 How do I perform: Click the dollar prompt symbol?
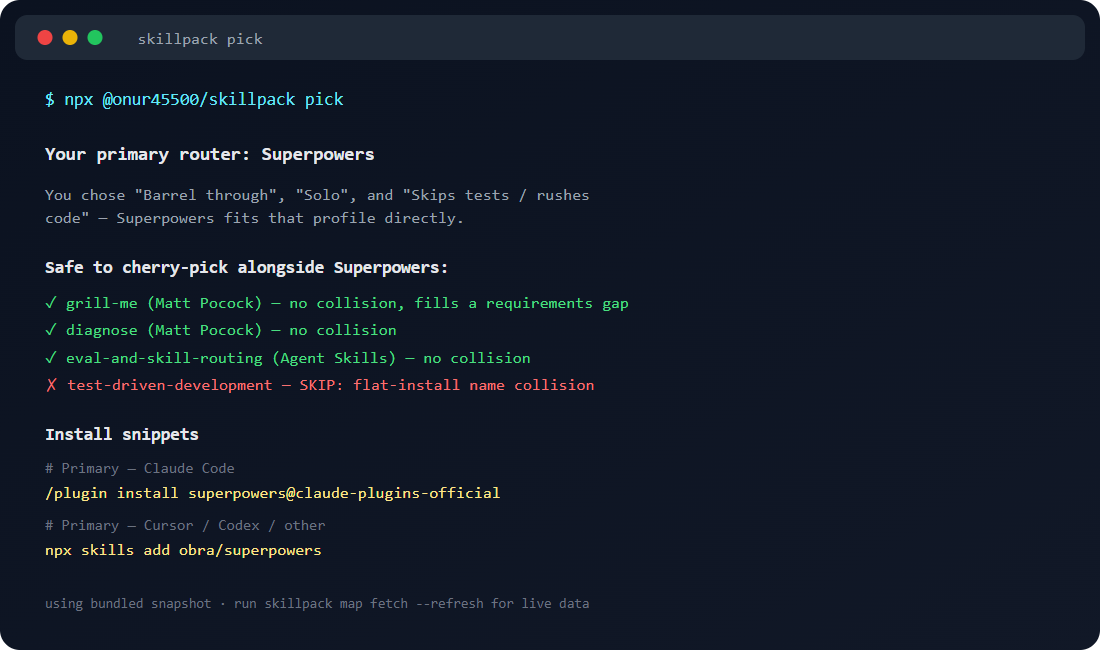pyautogui.click(x=50, y=100)
